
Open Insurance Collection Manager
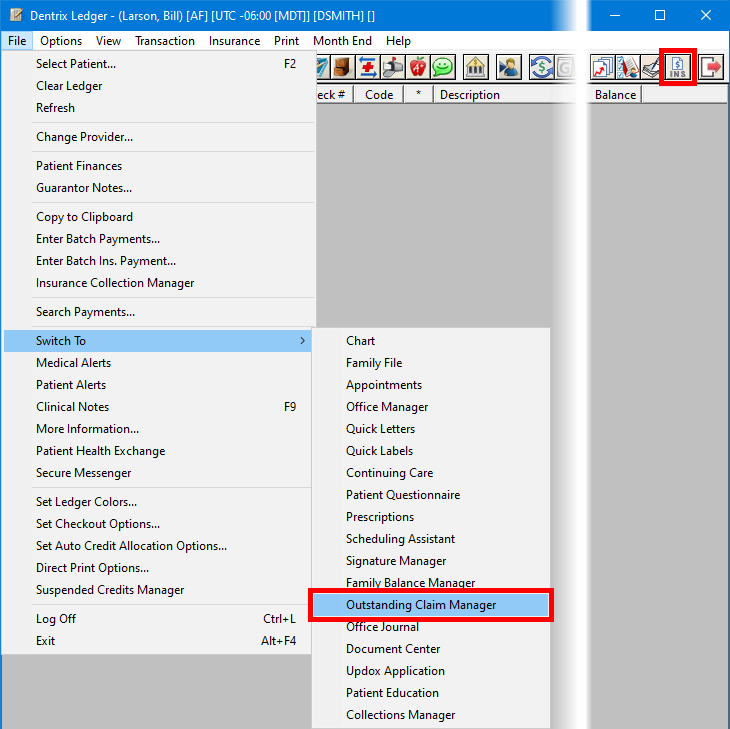(x=157, y=283)
